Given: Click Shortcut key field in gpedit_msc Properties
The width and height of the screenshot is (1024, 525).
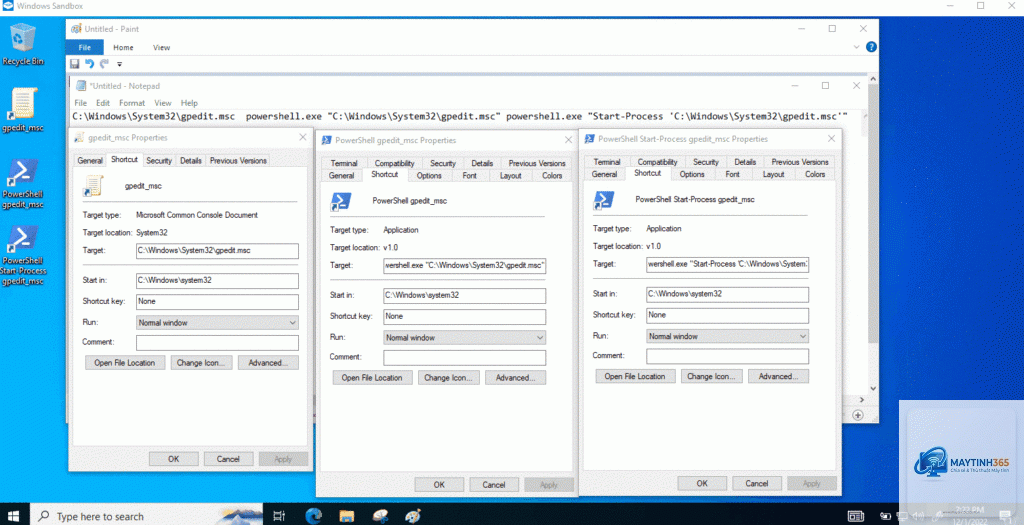Looking at the screenshot, I should (217, 302).
